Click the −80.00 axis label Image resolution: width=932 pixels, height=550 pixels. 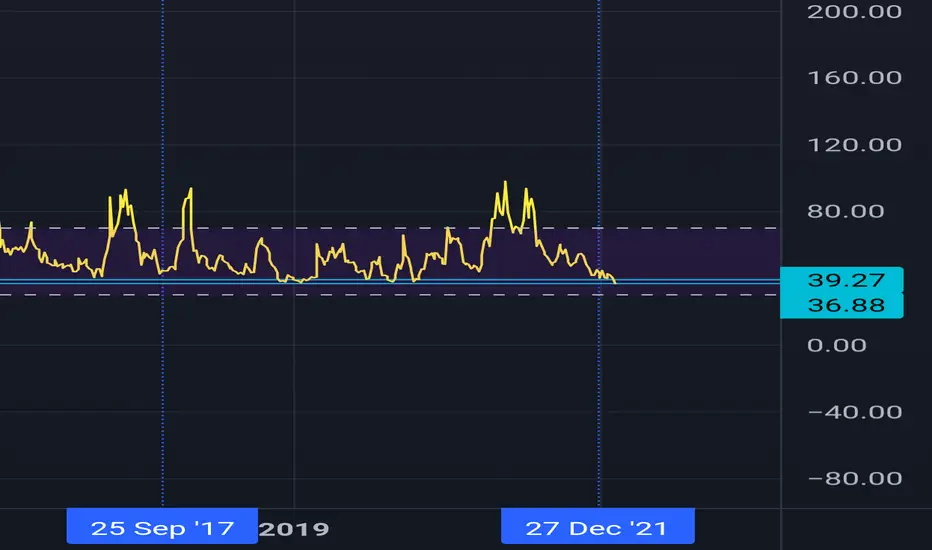point(855,478)
